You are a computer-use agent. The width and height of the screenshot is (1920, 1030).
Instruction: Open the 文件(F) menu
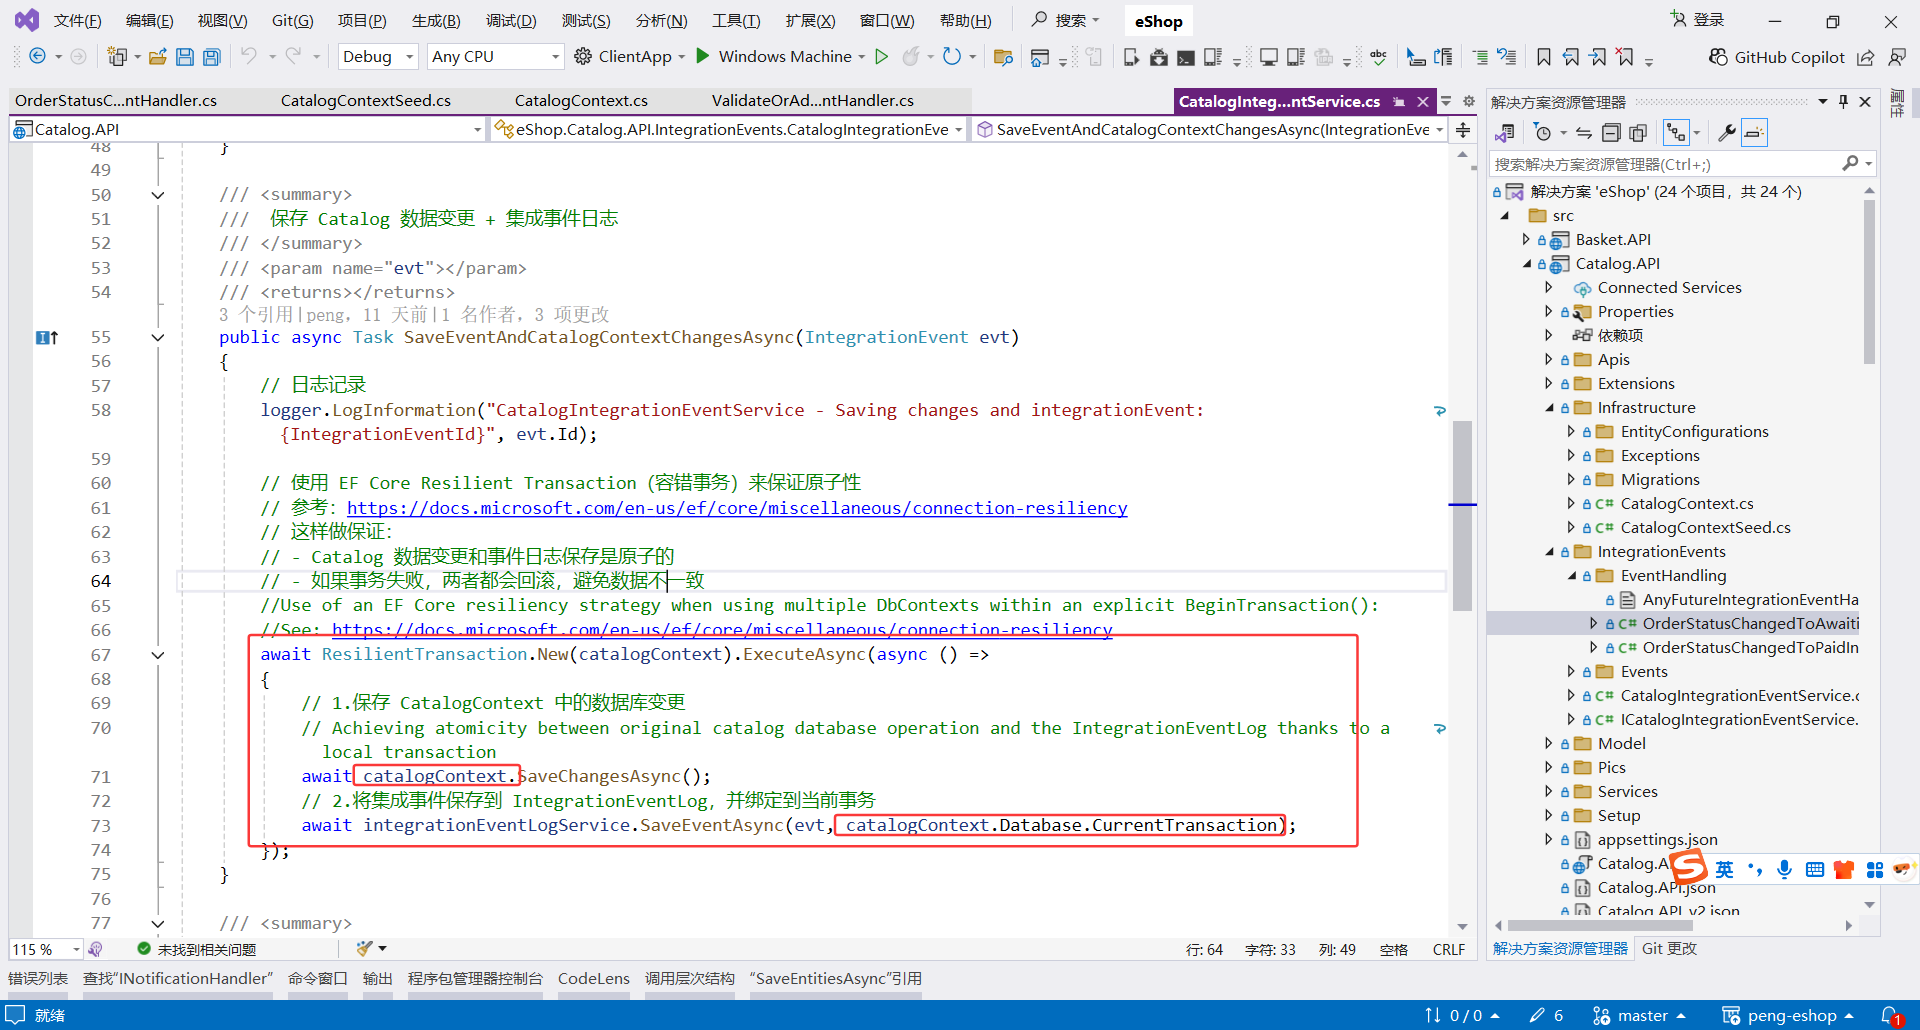77,21
